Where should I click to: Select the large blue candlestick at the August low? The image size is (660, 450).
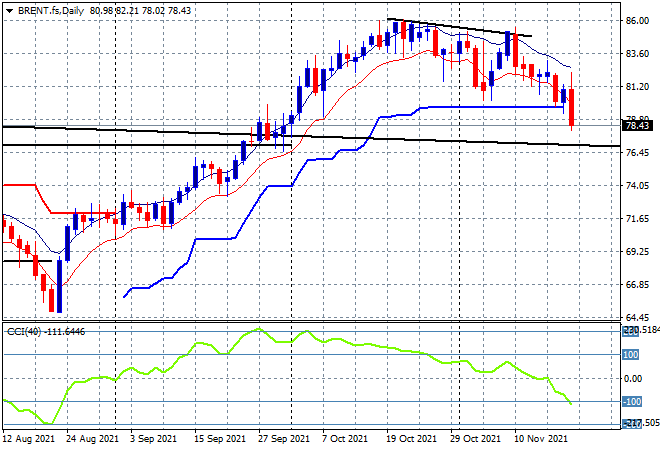click(59, 286)
